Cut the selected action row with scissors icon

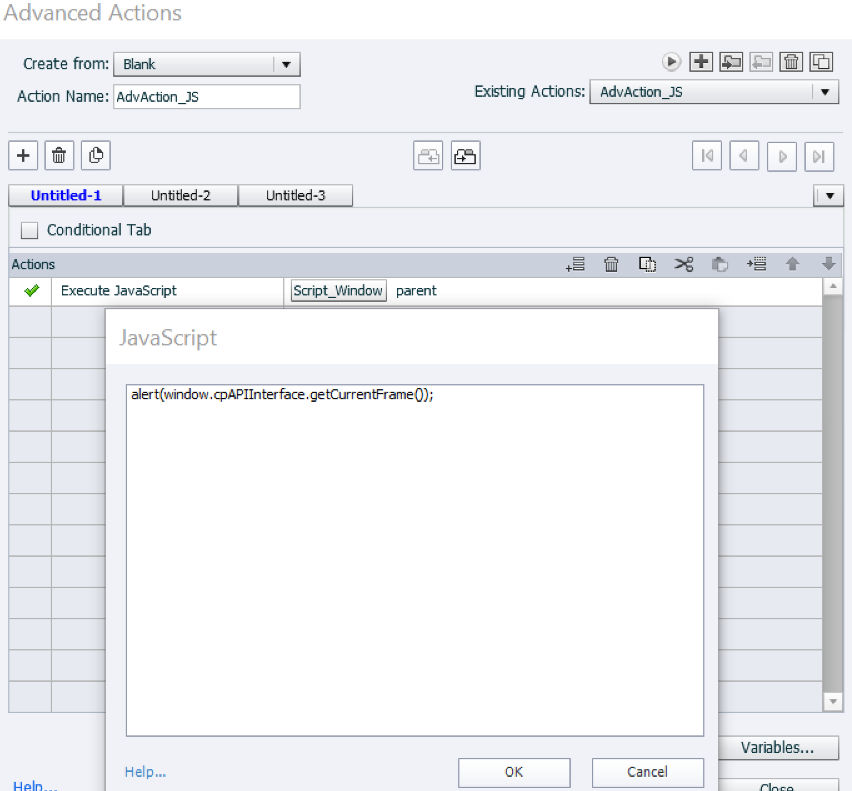click(684, 265)
